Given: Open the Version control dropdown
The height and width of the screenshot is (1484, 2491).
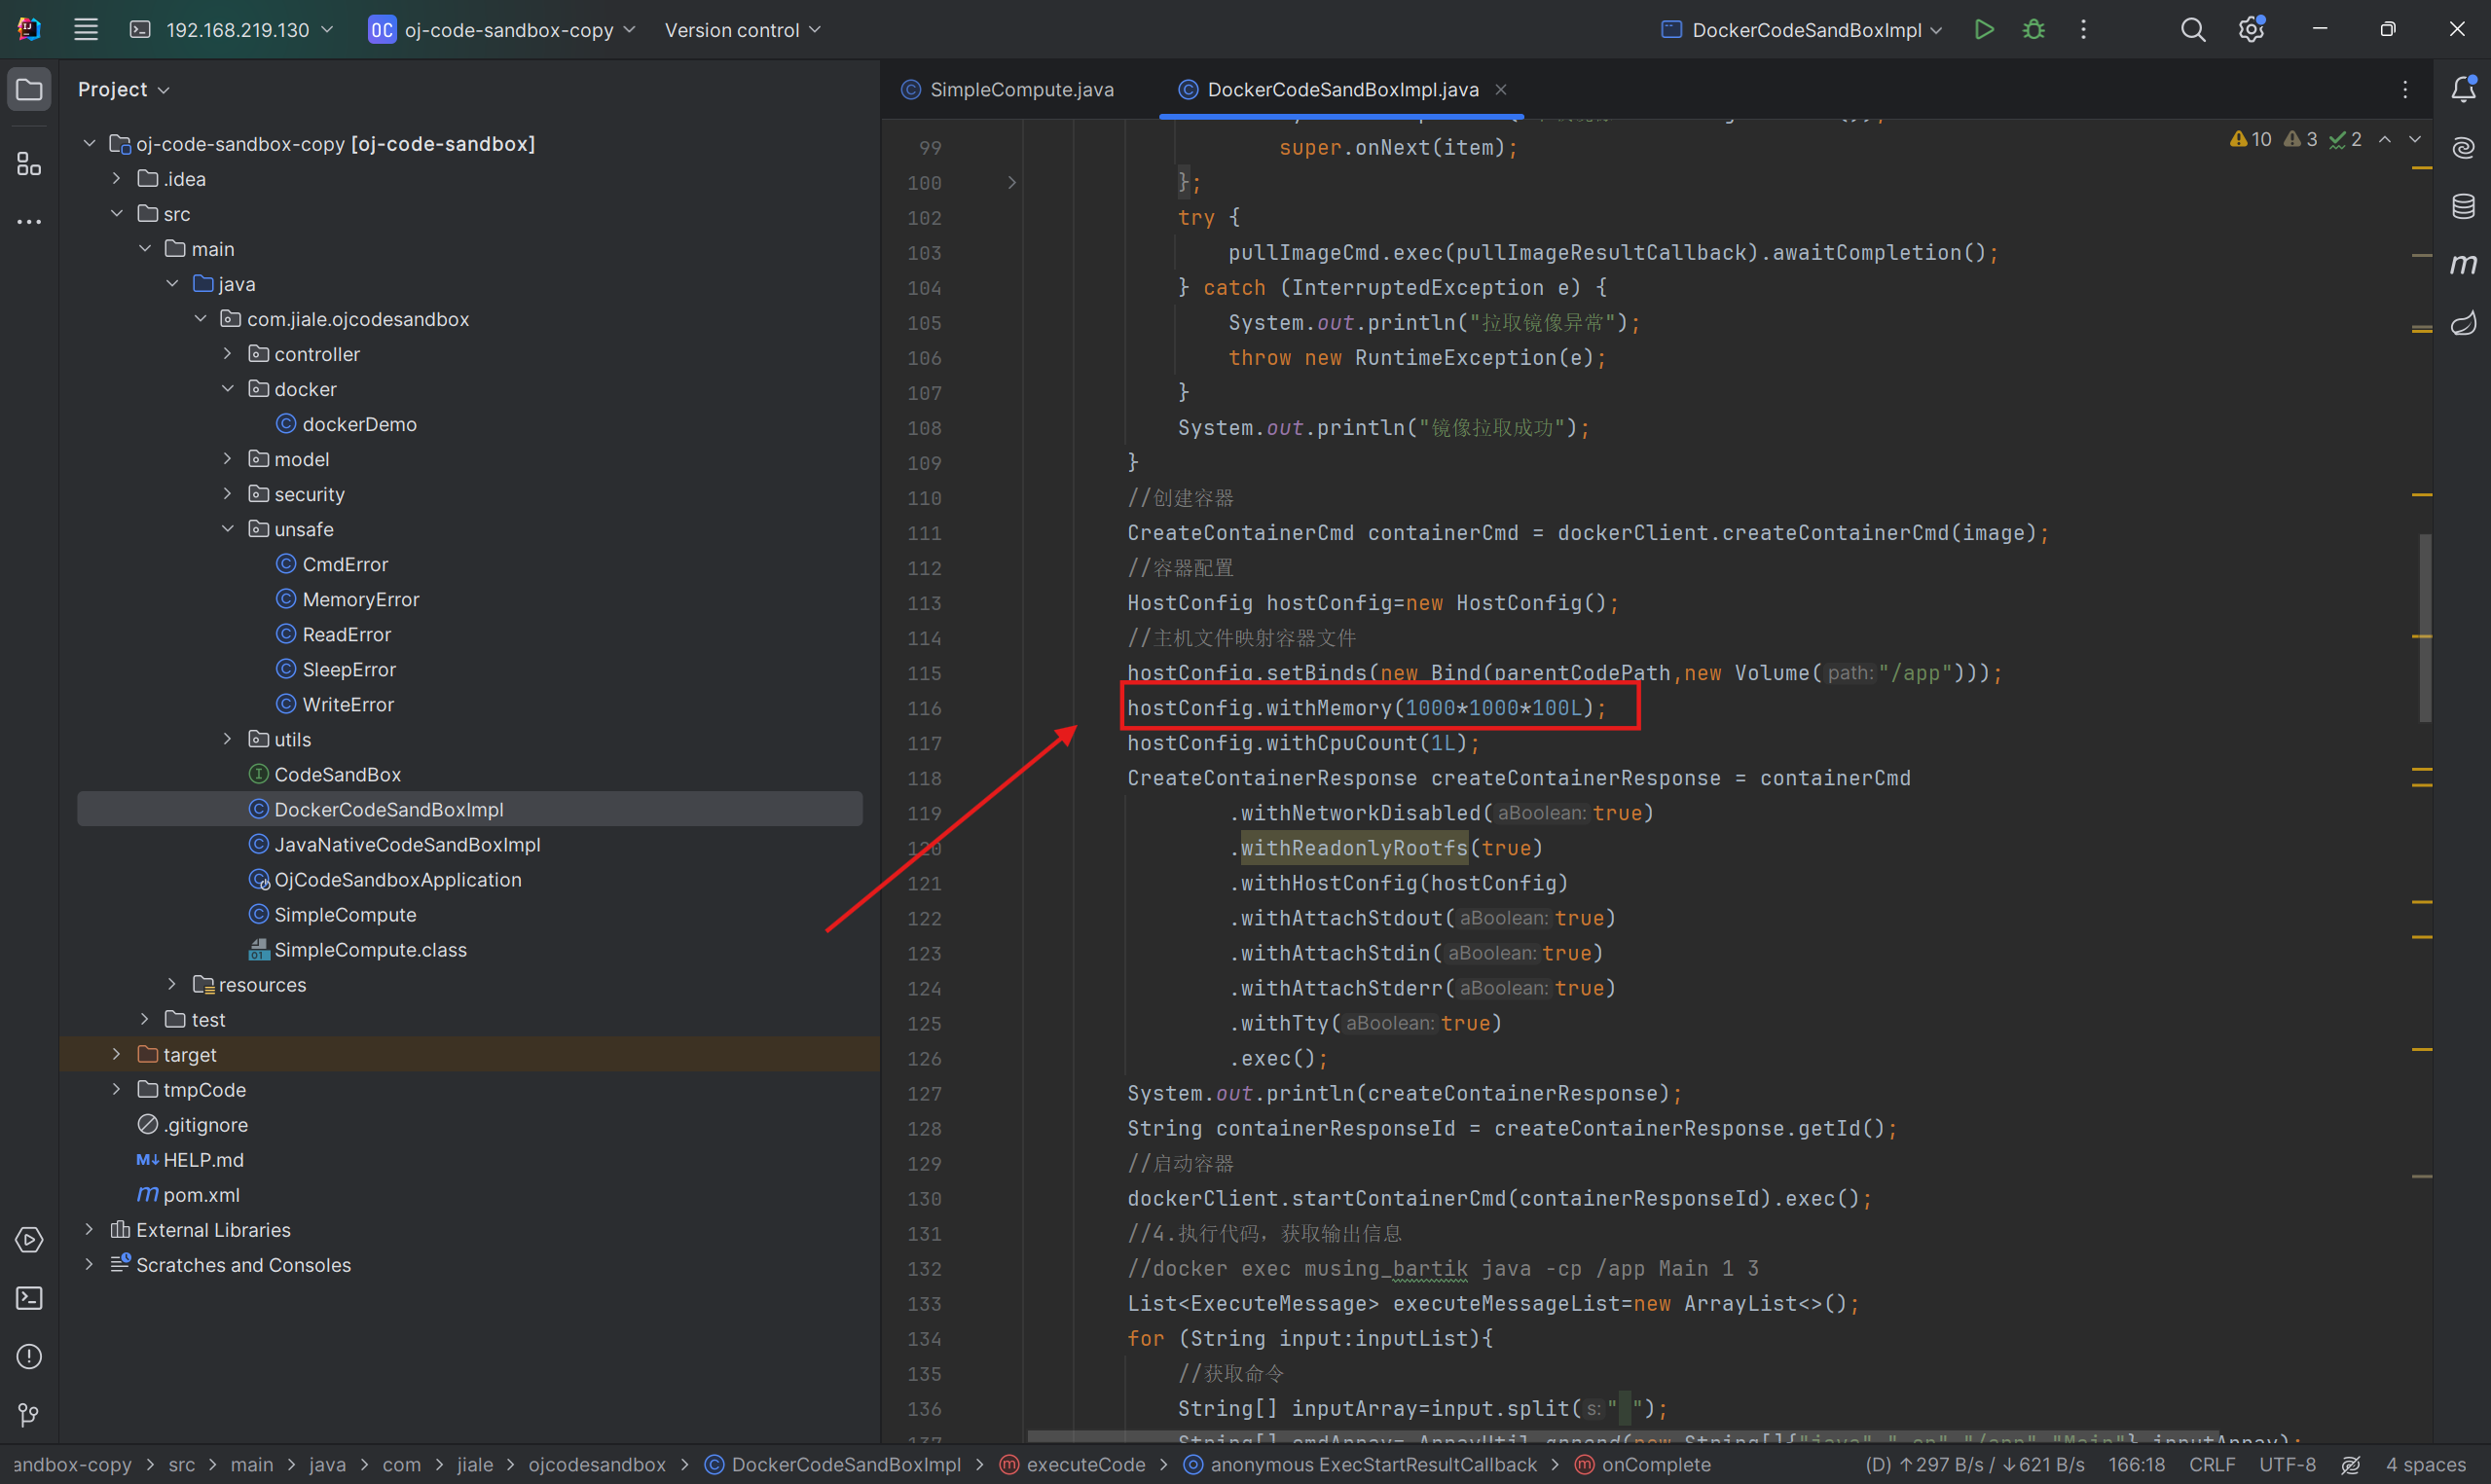Looking at the screenshot, I should (742, 30).
